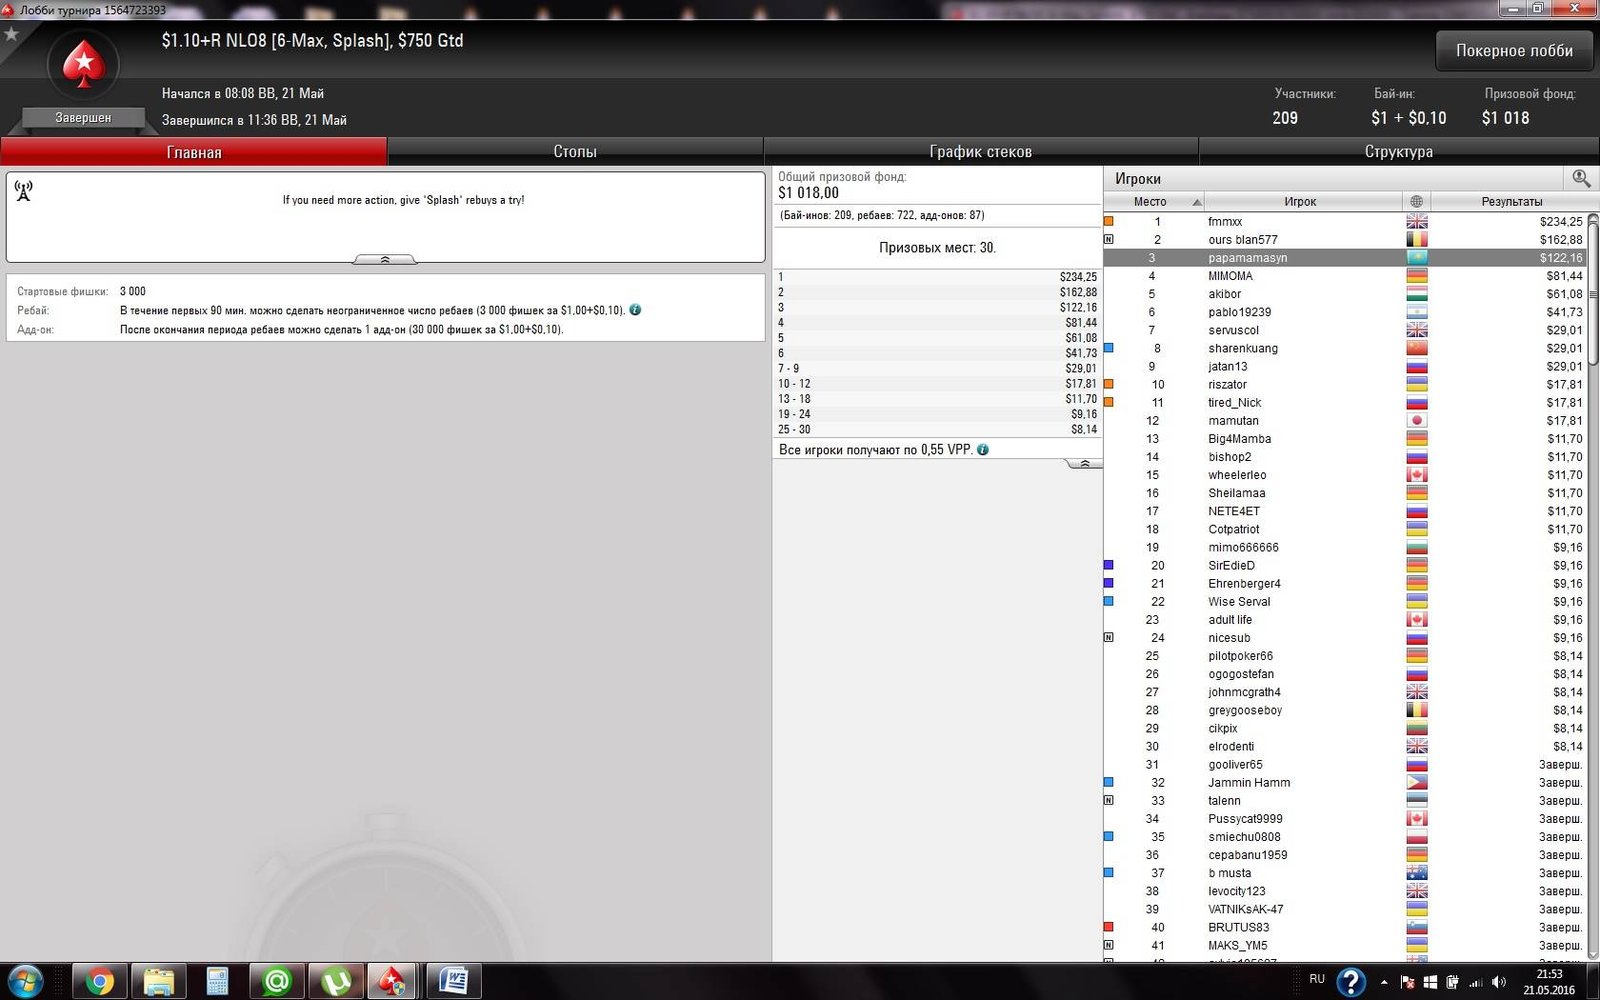
Task: Sort players by Результаты column
Action: click(1510, 201)
